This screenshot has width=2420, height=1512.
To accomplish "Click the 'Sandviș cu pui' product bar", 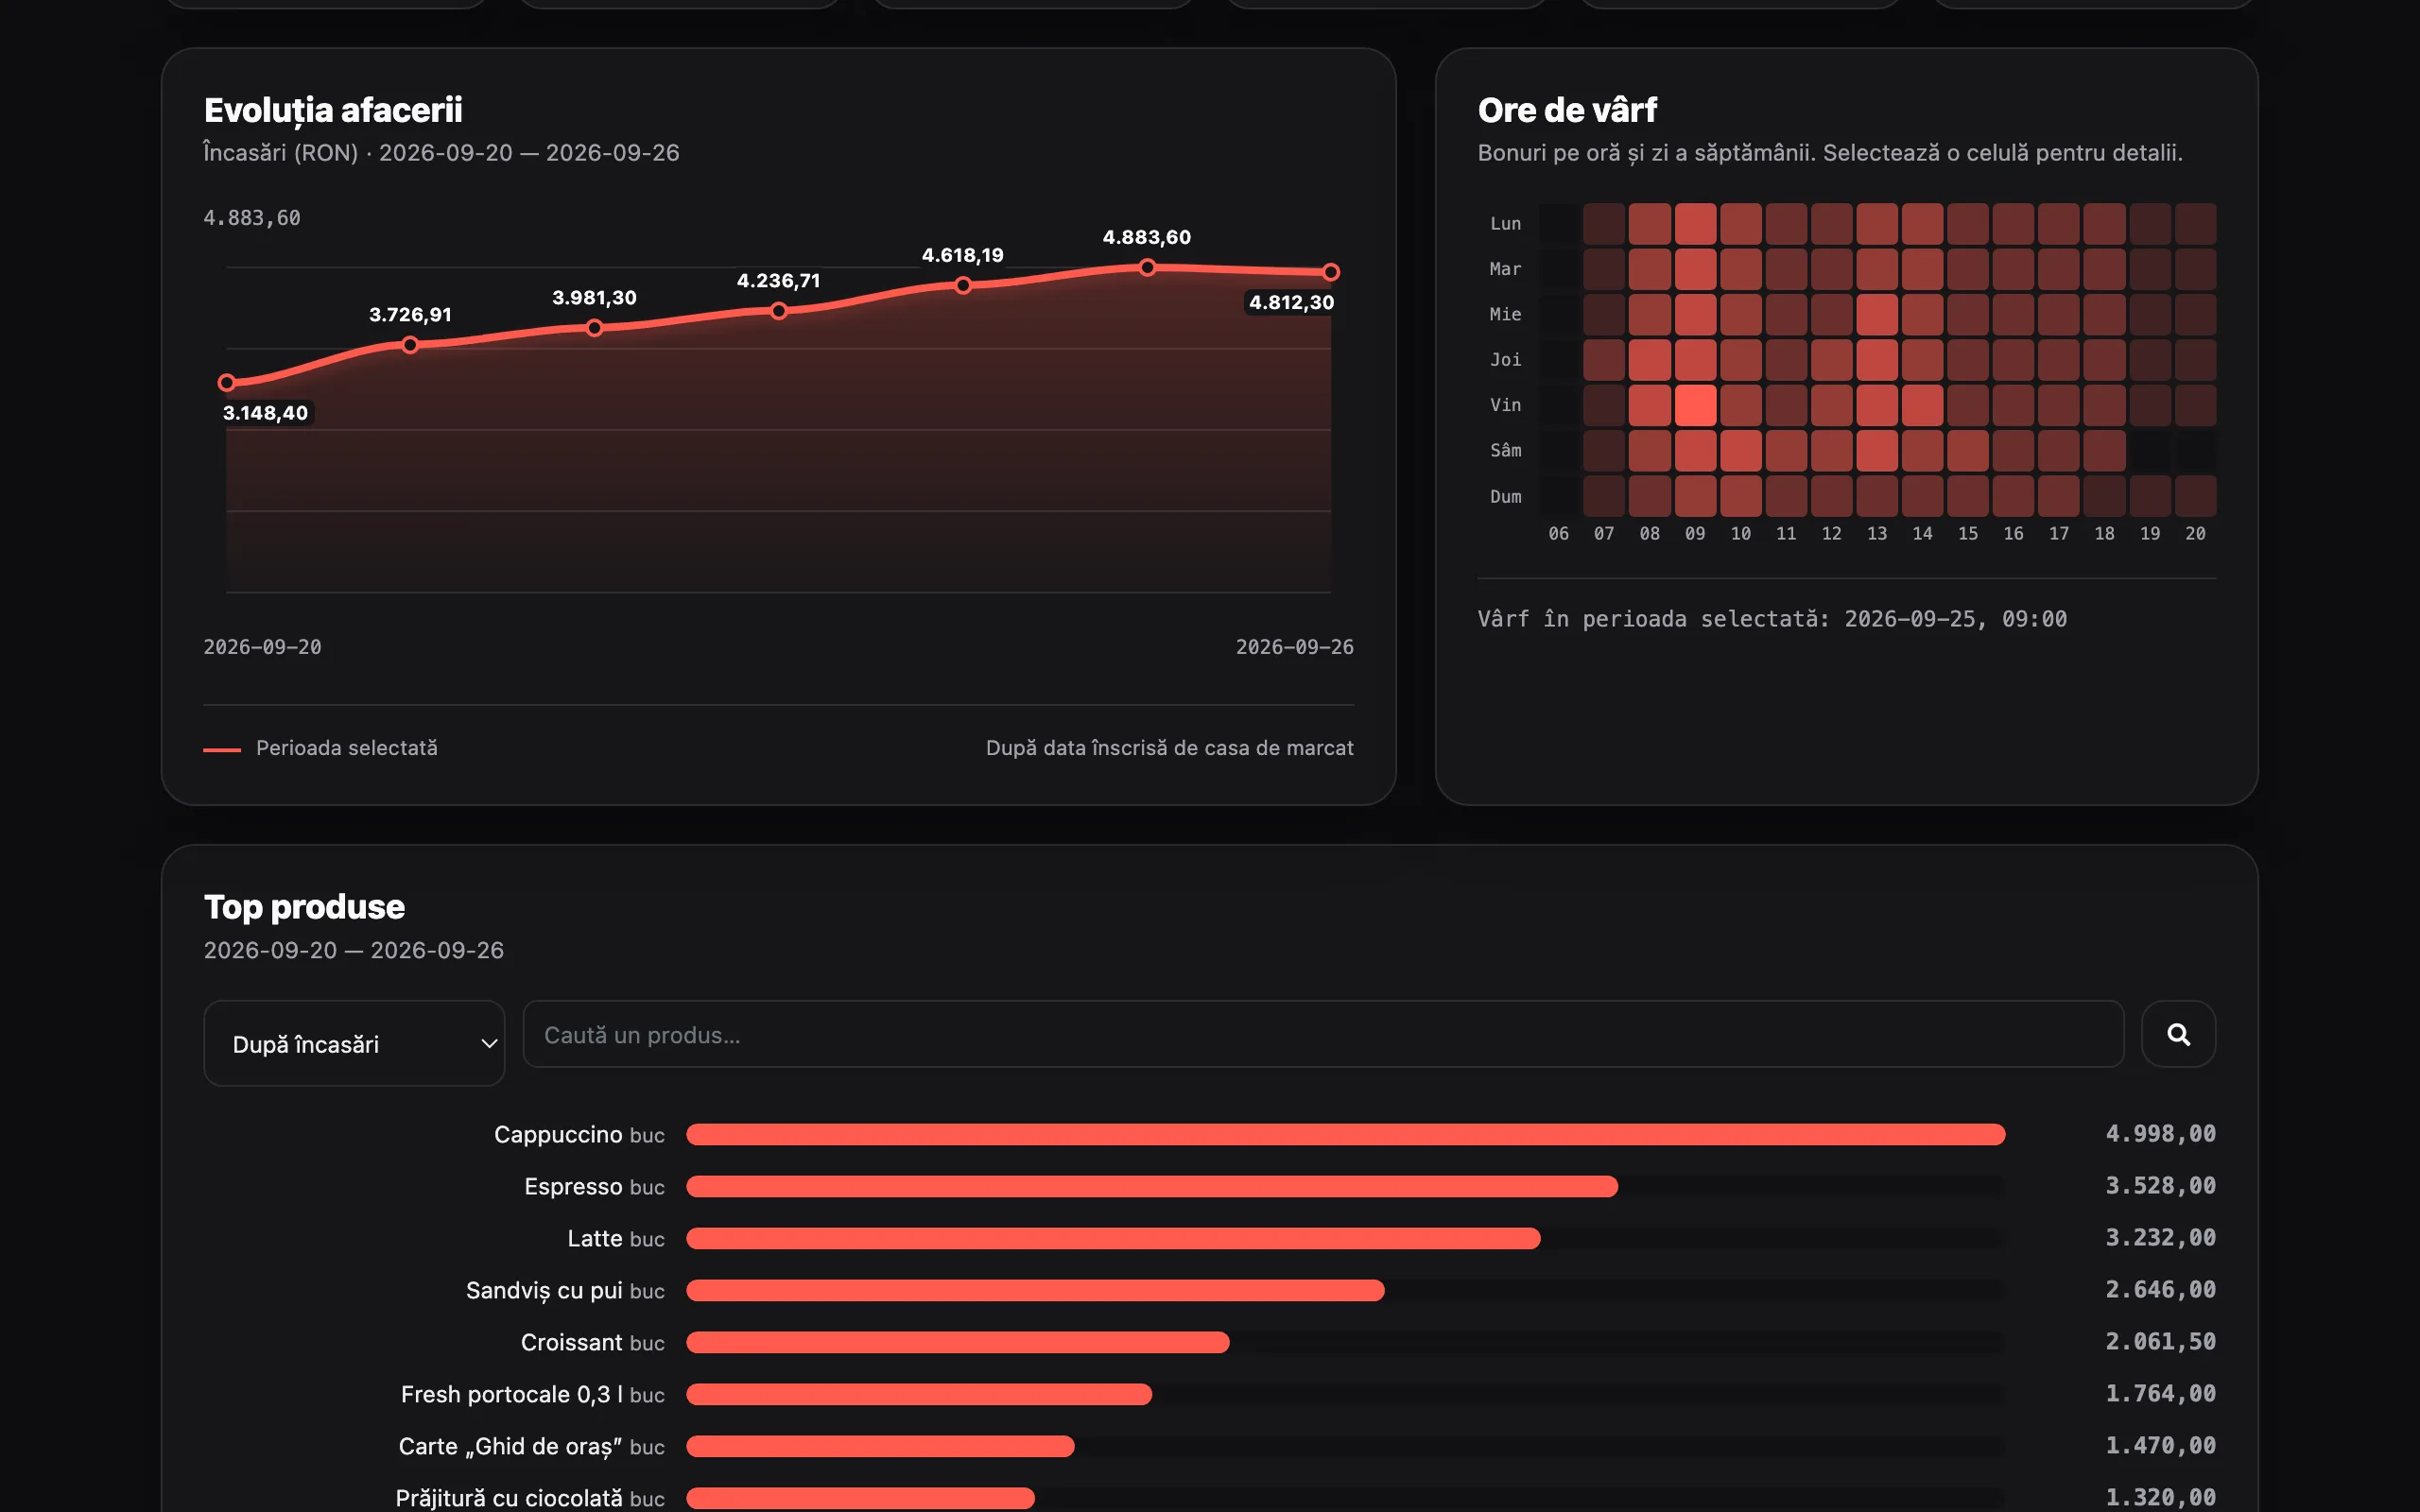I will tap(1035, 1290).
